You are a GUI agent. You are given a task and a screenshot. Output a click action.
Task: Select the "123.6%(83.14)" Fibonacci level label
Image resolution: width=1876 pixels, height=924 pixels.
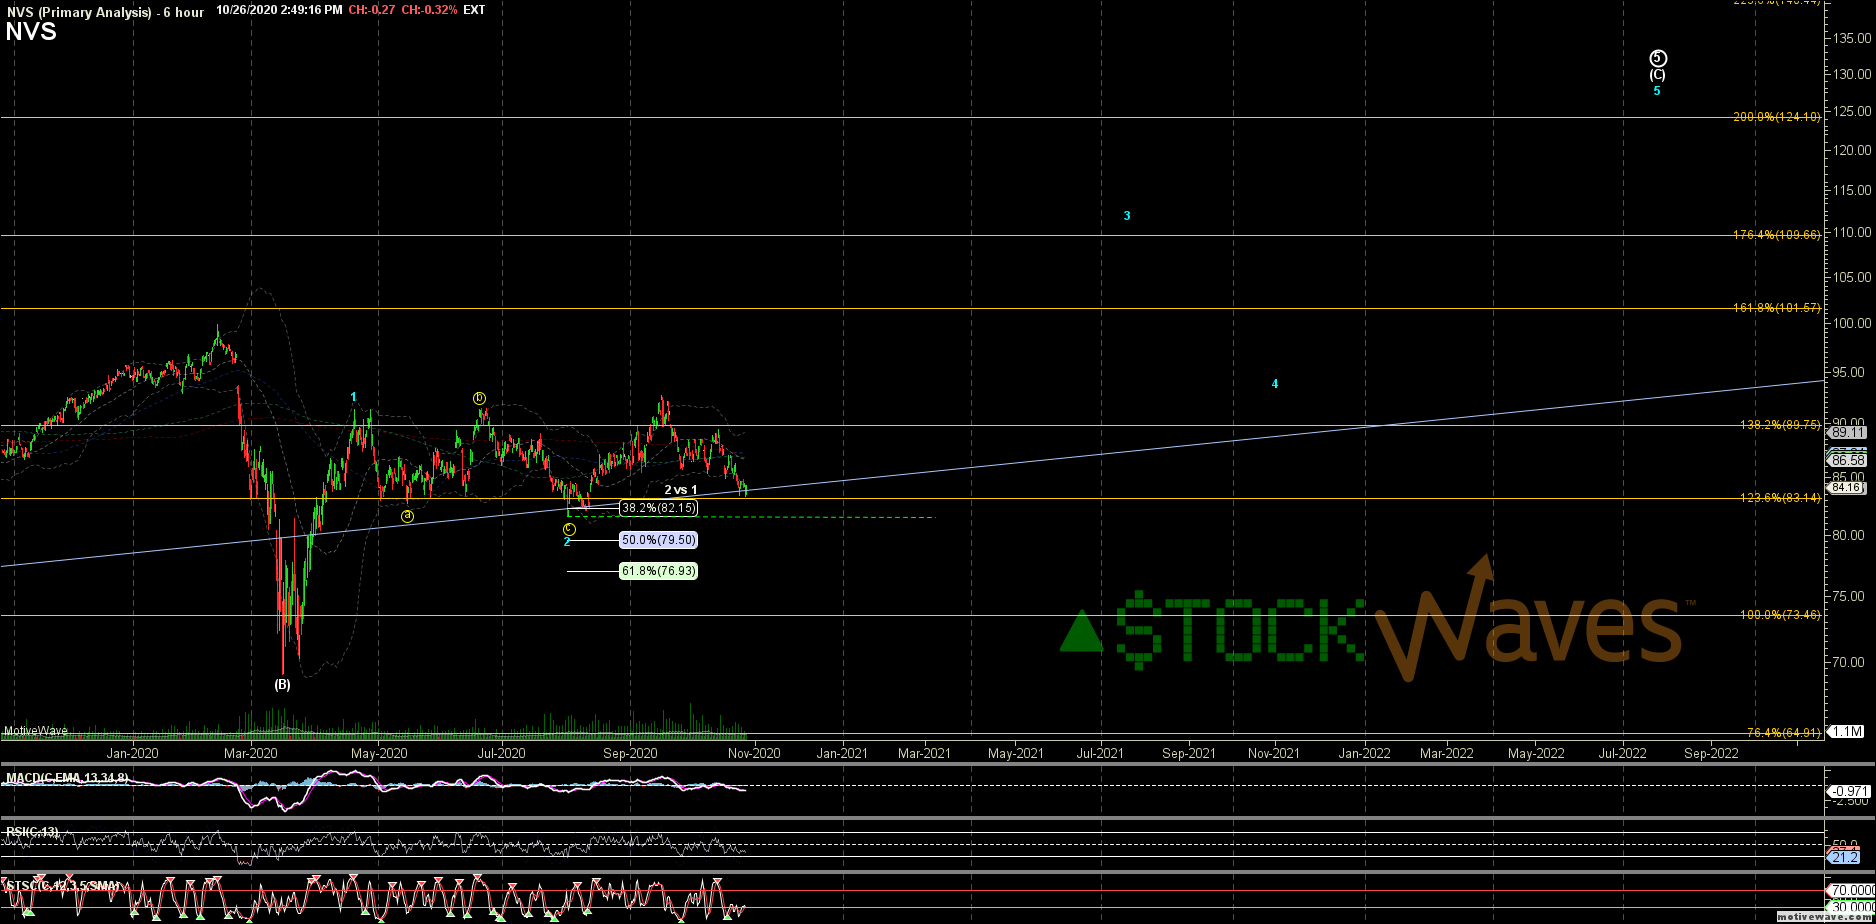point(1781,497)
